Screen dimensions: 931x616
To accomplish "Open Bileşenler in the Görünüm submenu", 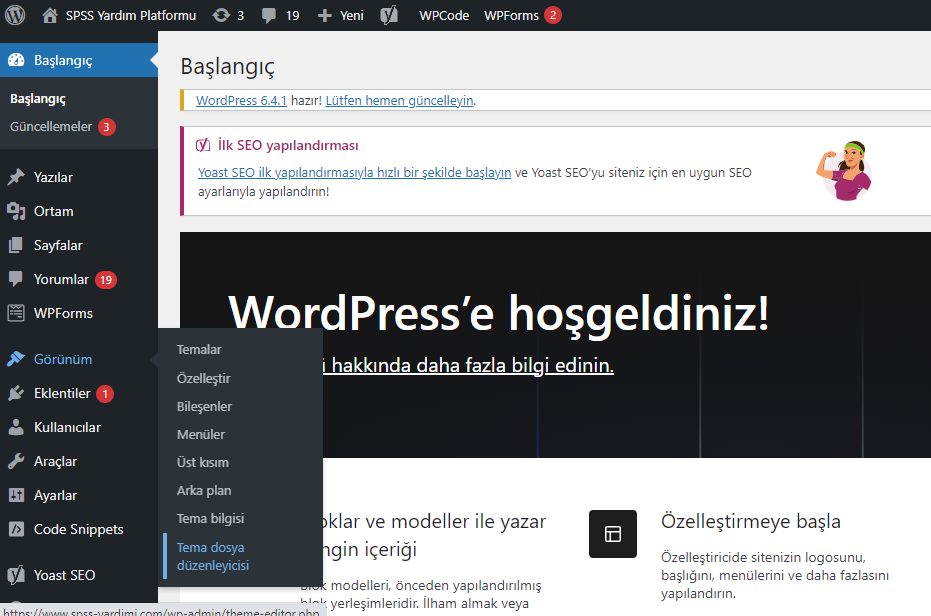I will coord(204,406).
